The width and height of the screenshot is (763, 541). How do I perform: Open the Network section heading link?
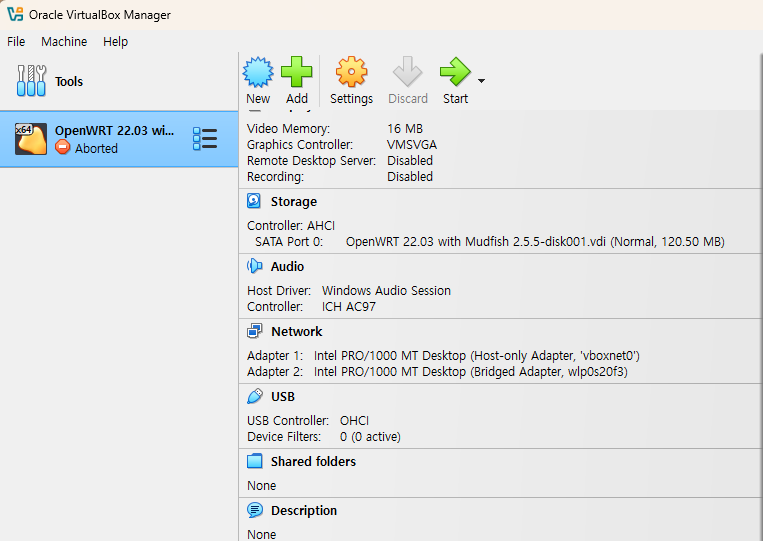point(296,331)
